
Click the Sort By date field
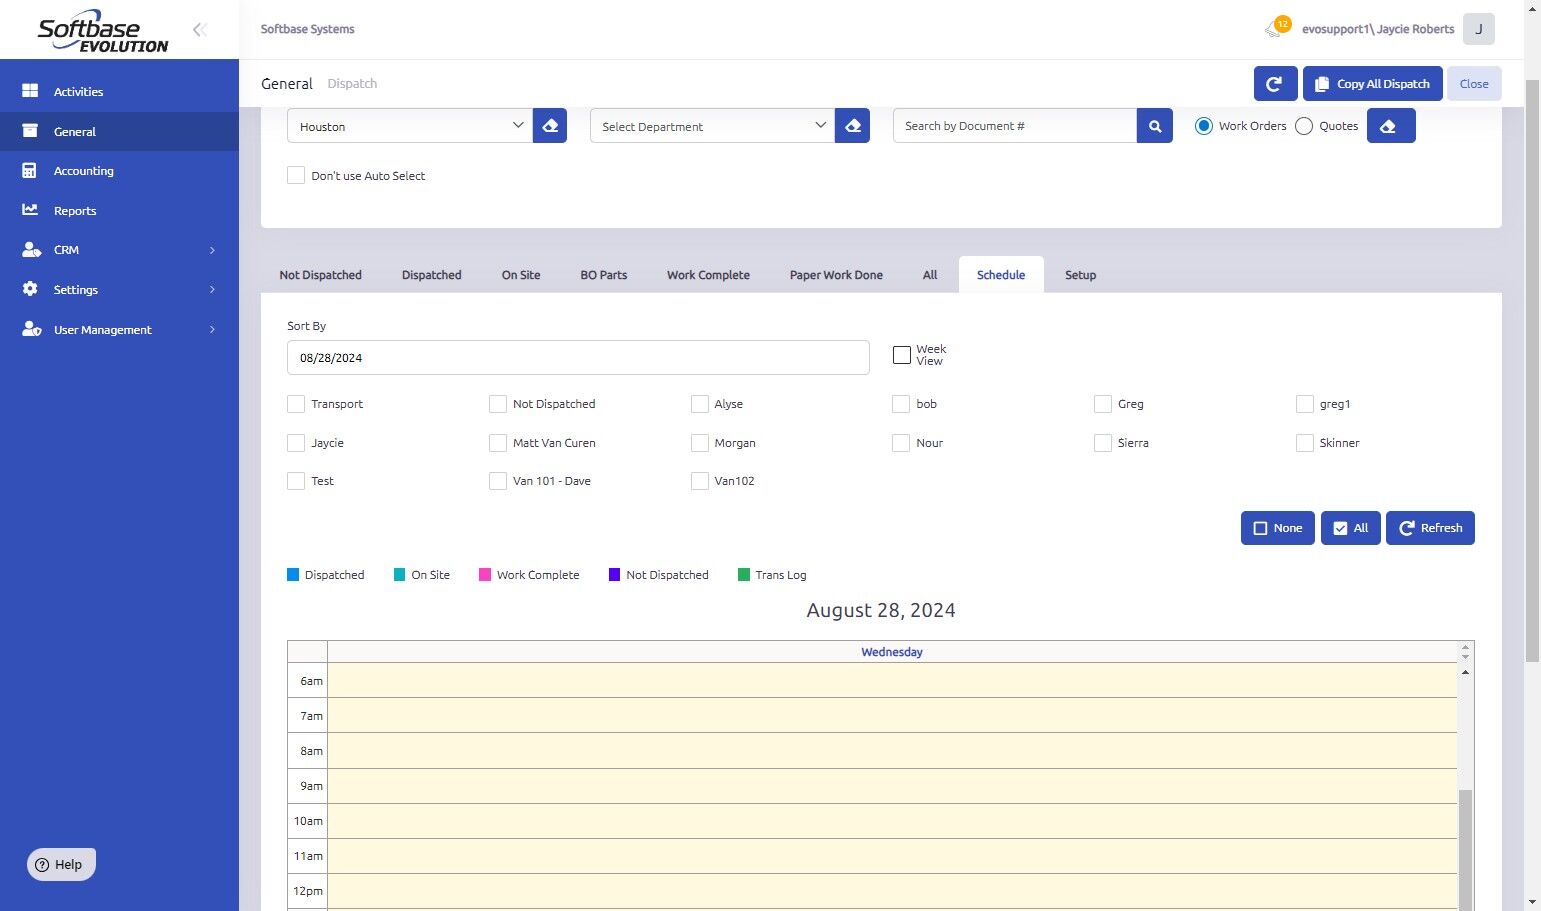578,358
